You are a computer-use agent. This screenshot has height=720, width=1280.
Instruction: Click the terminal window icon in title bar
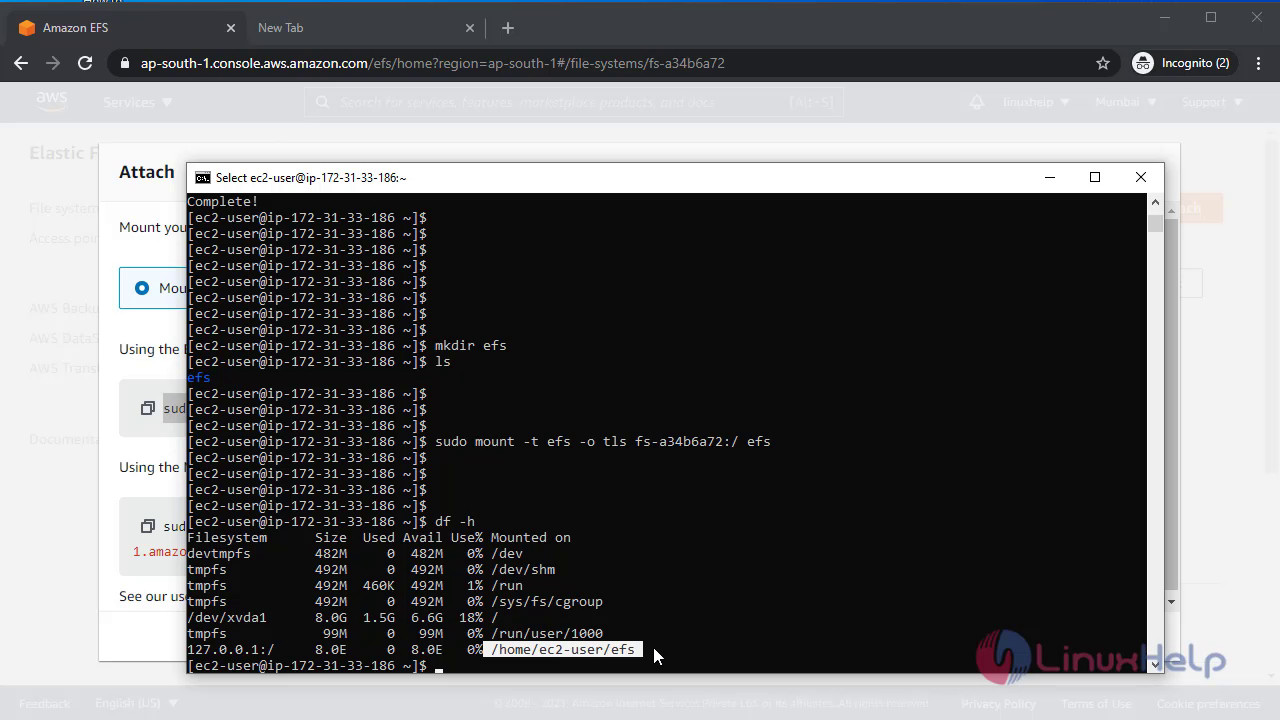(x=203, y=177)
